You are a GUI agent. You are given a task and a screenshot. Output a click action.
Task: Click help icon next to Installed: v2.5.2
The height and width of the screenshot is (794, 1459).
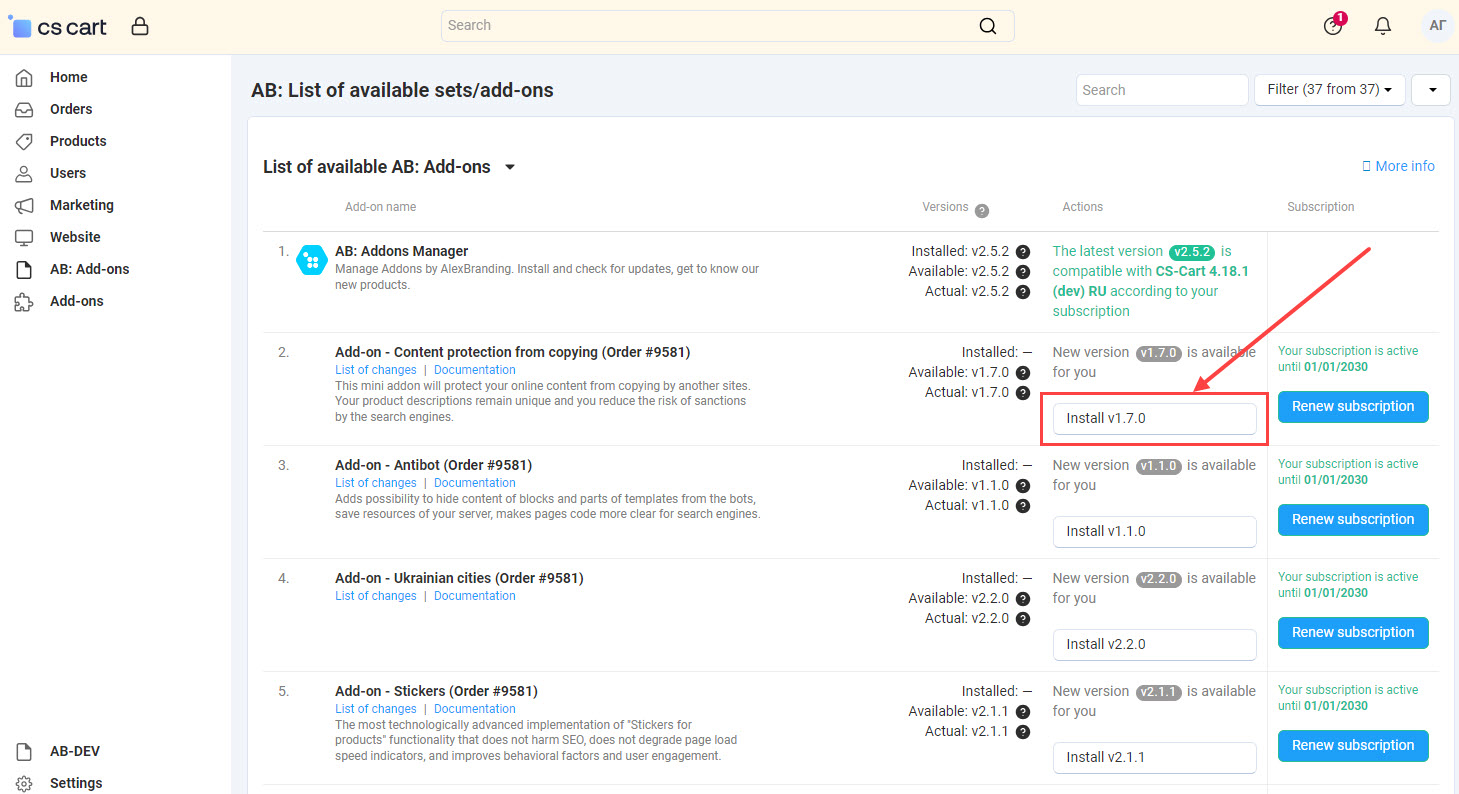click(1022, 252)
